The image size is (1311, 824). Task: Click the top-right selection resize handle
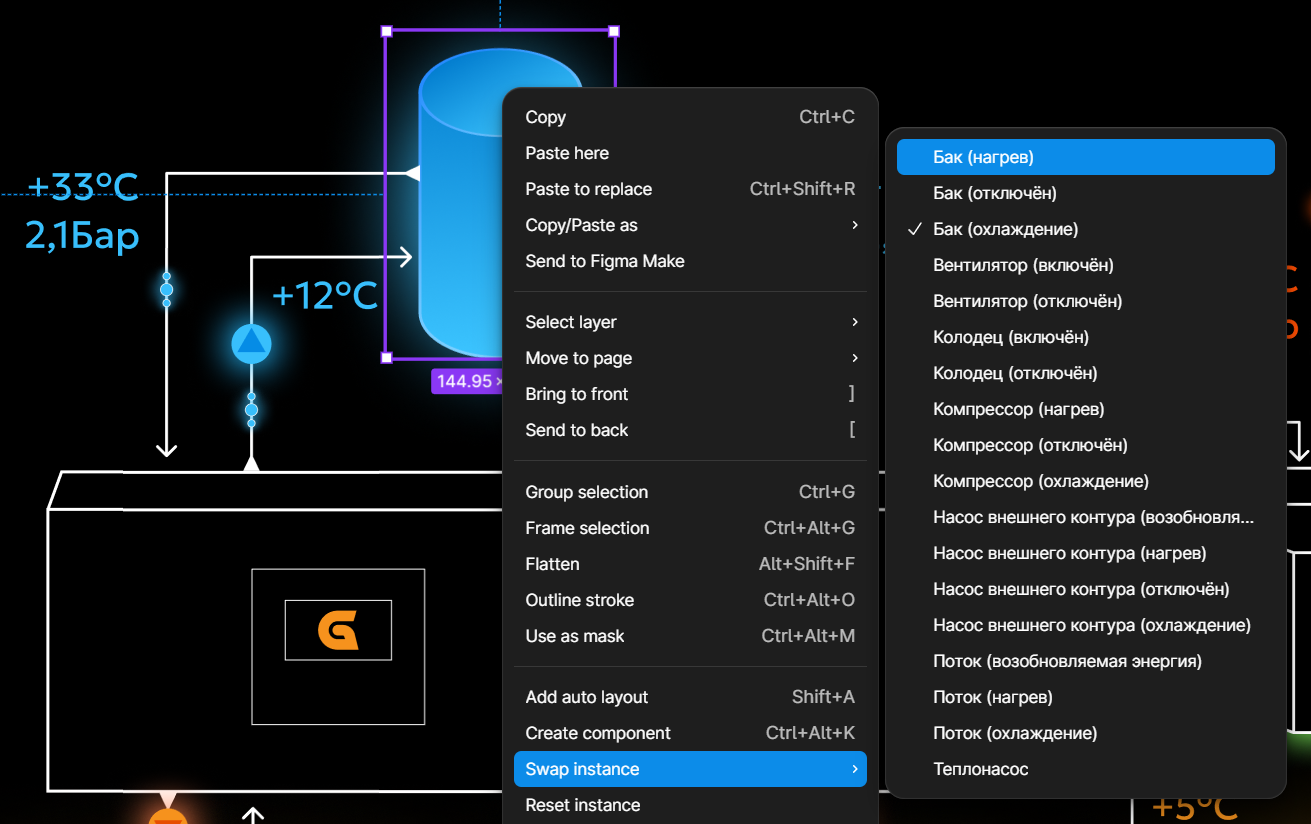[x=614, y=31]
